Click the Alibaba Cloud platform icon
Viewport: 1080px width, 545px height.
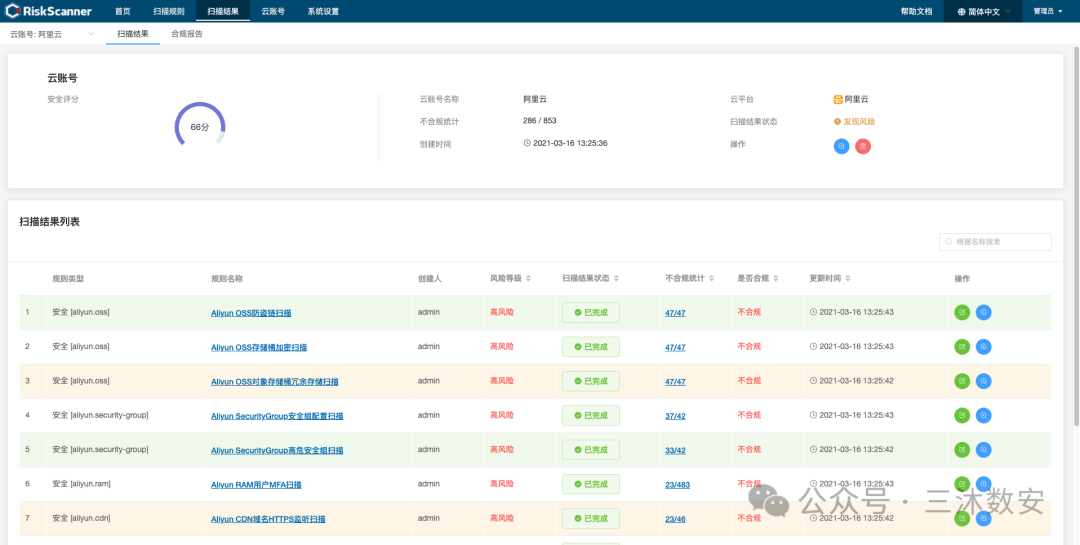838,99
